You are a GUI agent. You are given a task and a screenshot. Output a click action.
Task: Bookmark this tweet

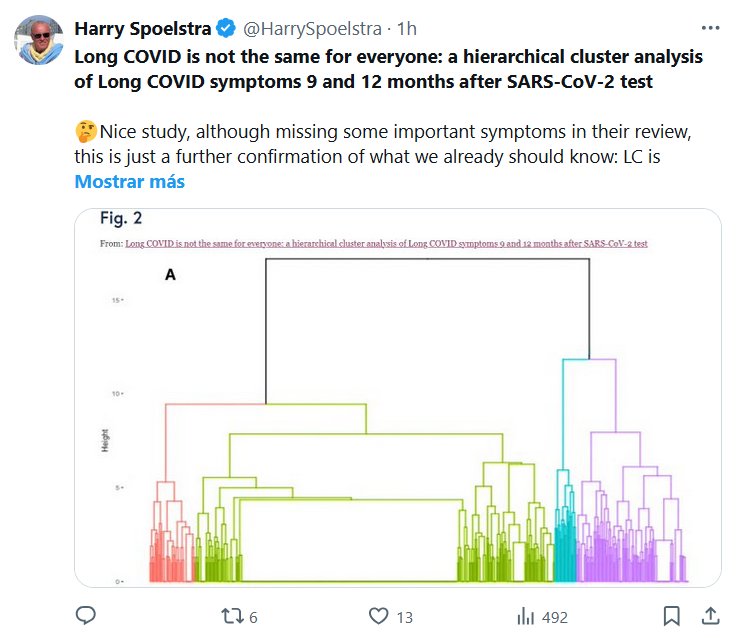[673, 615]
